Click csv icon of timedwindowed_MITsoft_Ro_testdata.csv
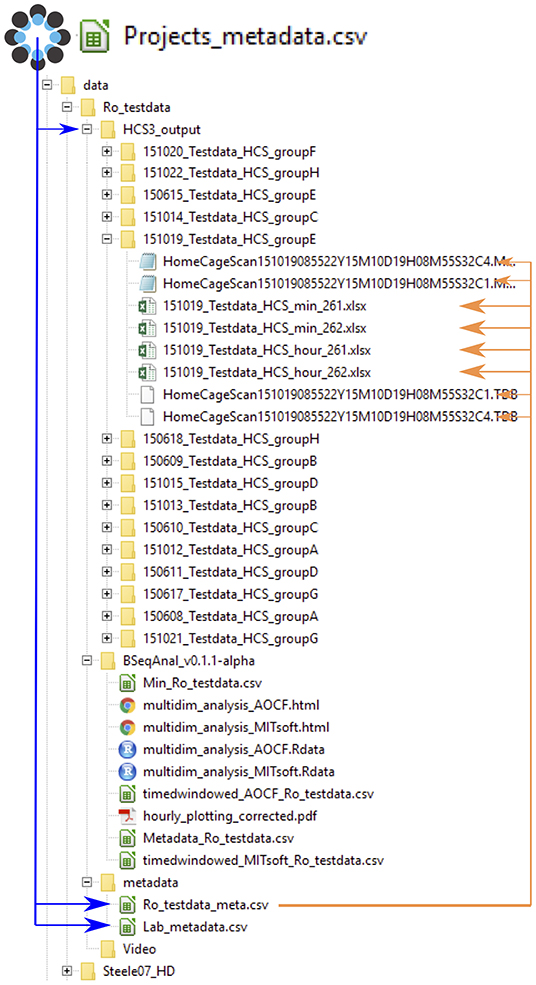 pos(127,860)
